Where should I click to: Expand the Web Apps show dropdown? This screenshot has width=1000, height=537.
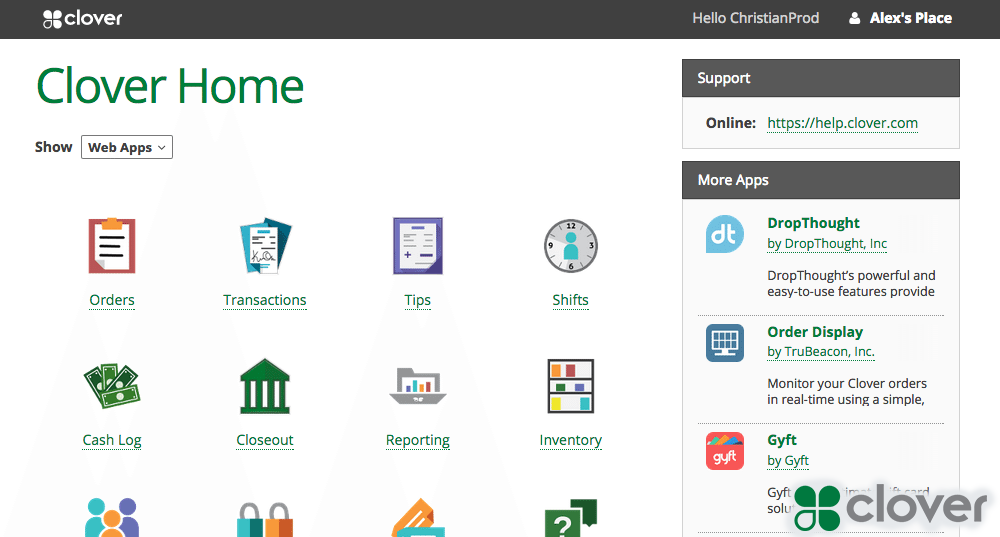click(x=127, y=147)
